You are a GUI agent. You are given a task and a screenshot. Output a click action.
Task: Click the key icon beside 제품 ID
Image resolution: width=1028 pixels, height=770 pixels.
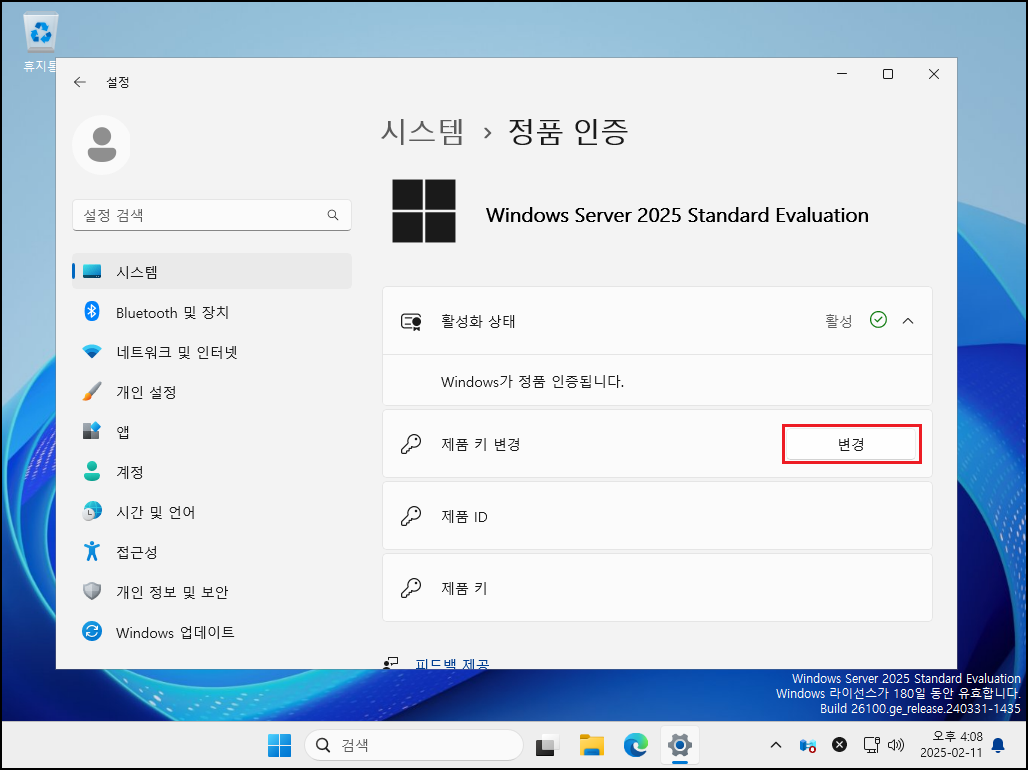(x=411, y=516)
